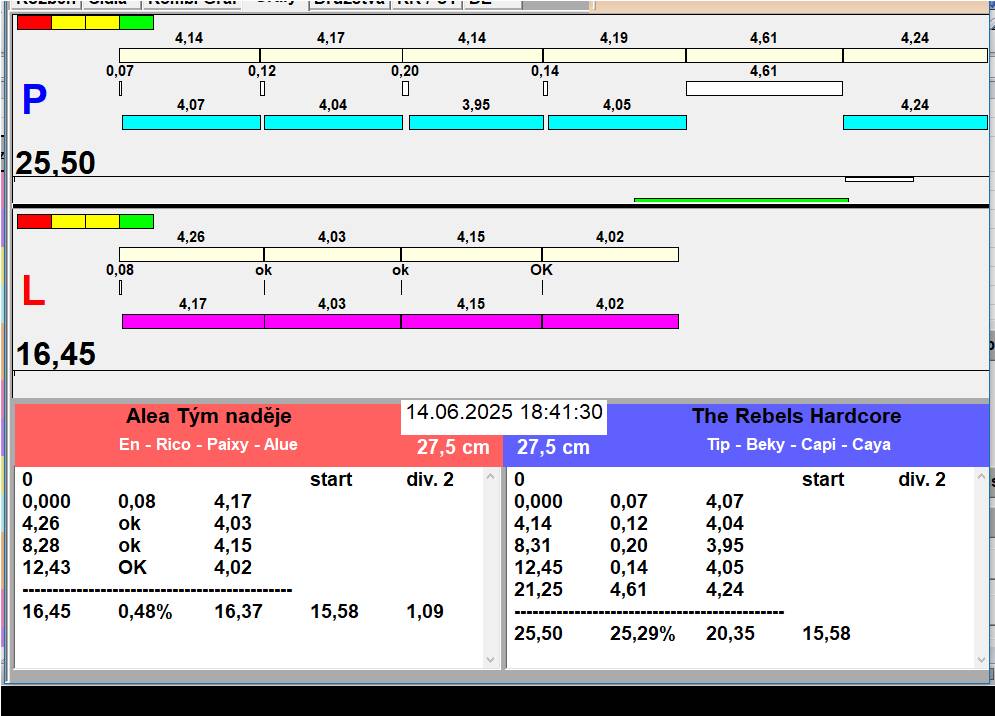Click the white 4,61 bar in lane P

[x=764, y=89]
